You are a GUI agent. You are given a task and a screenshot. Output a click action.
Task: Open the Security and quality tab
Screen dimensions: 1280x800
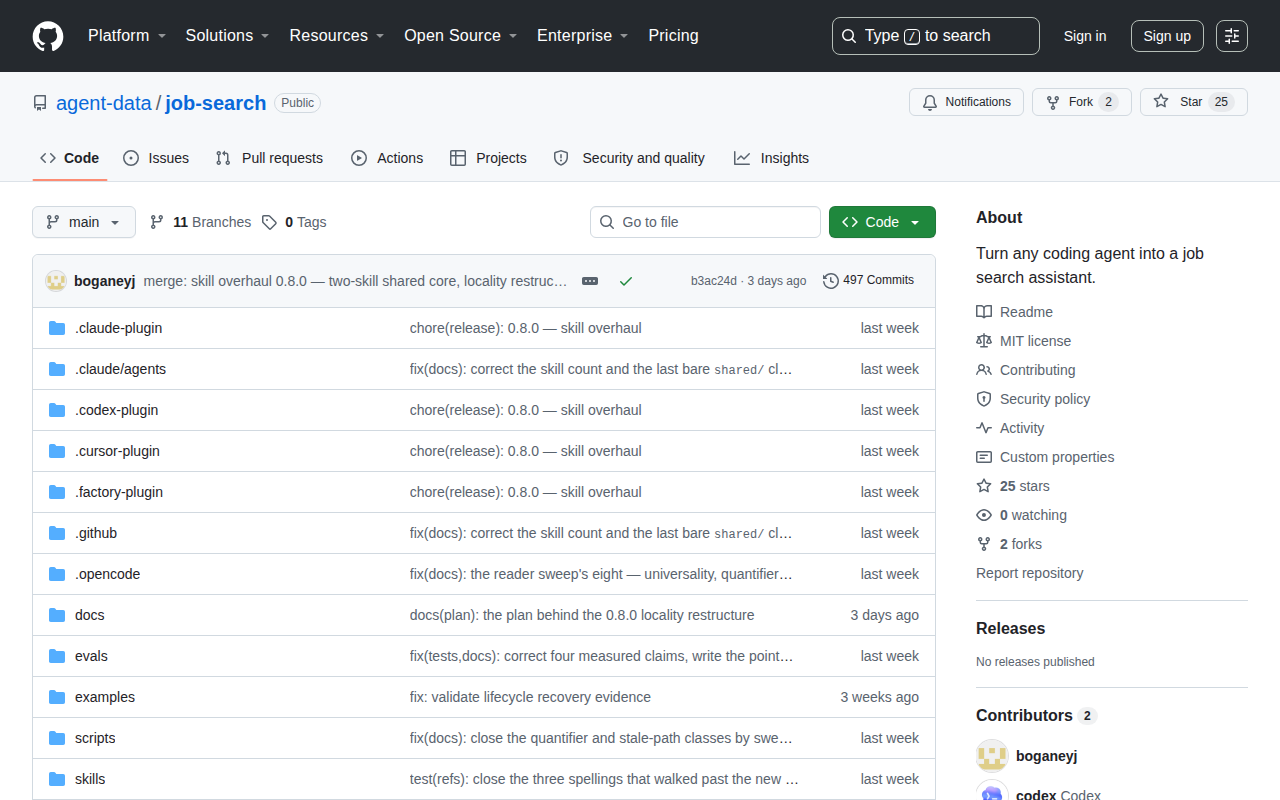click(x=629, y=158)
